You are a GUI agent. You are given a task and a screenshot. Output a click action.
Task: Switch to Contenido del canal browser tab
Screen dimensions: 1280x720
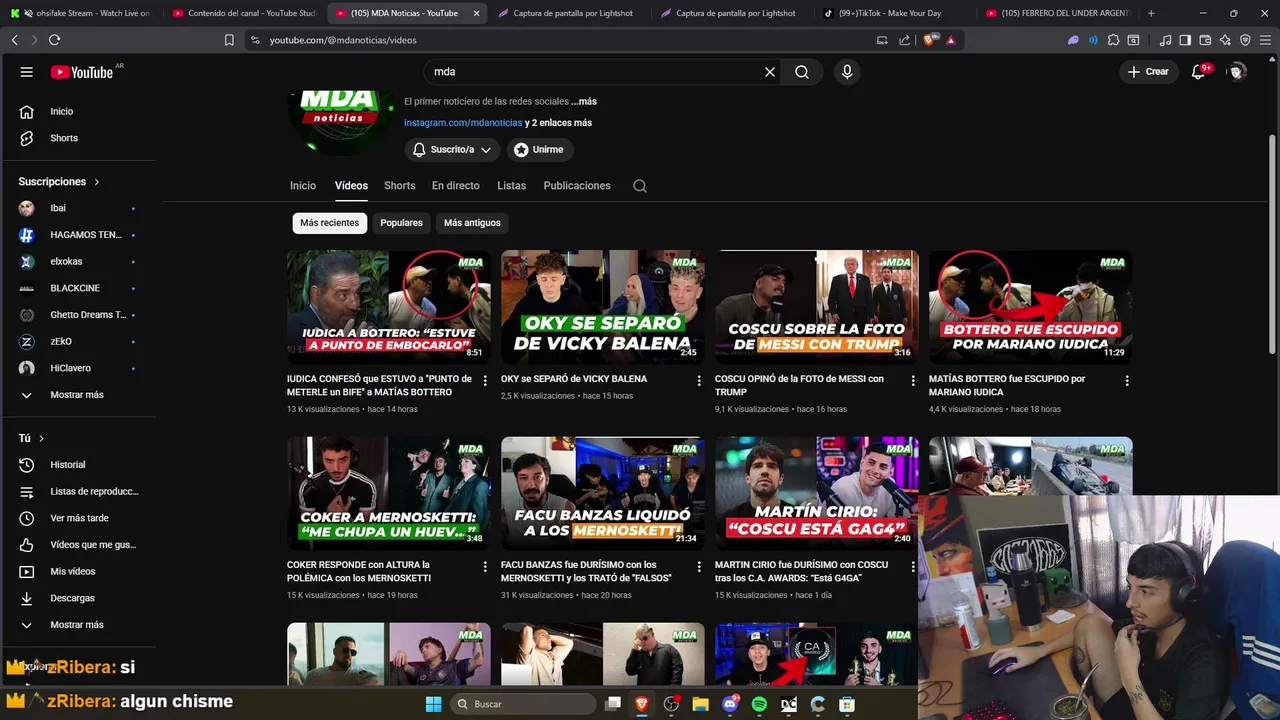[244, 13]
